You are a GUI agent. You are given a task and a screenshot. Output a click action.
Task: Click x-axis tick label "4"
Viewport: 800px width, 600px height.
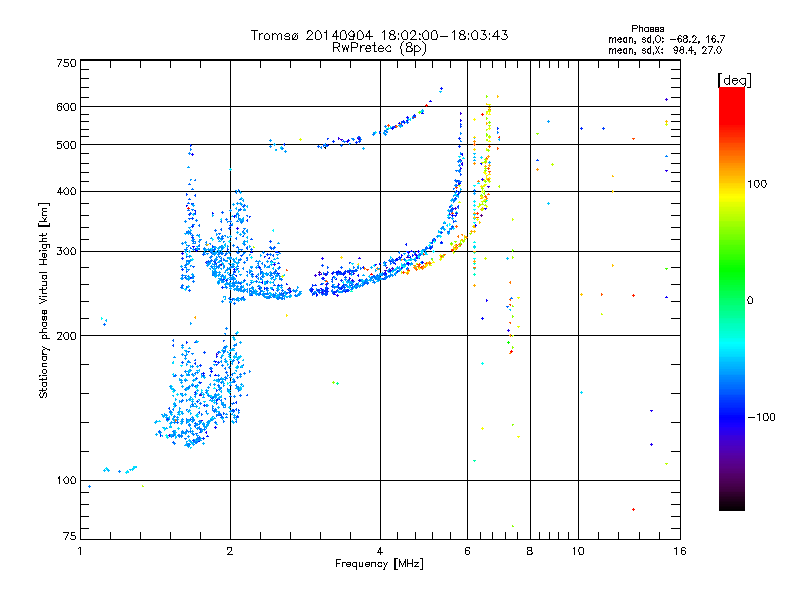click(x=380, y=551)
